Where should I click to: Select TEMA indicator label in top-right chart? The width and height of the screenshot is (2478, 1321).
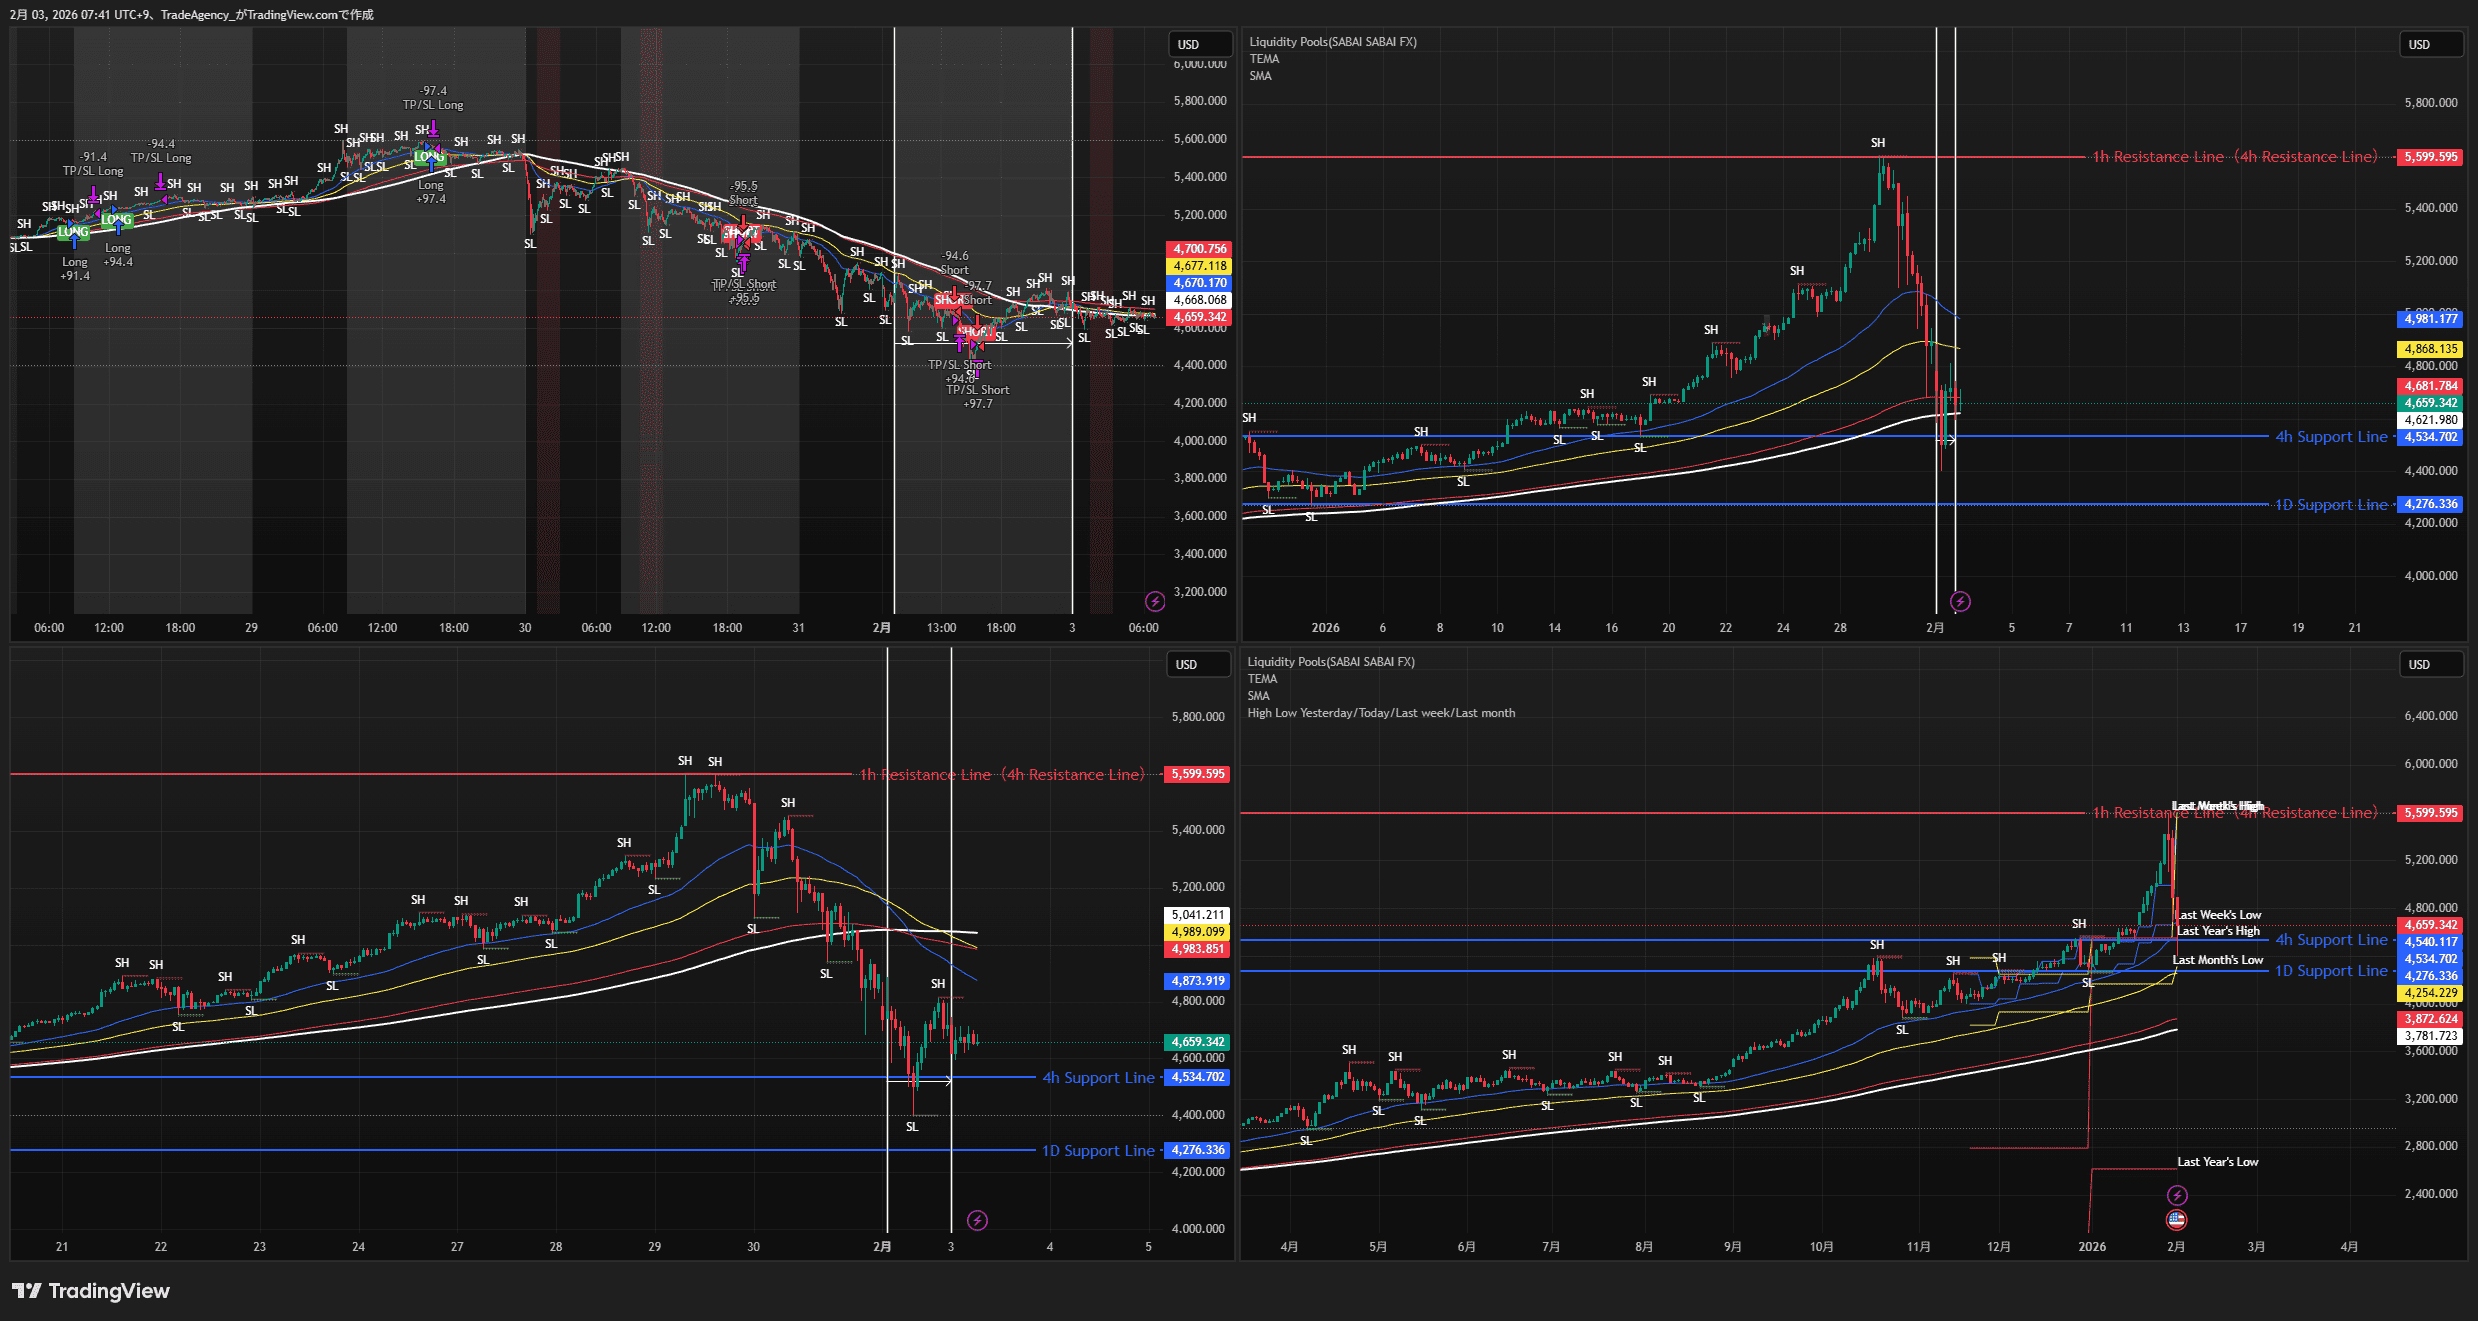pyautogui.click(x=1264, y=59)
